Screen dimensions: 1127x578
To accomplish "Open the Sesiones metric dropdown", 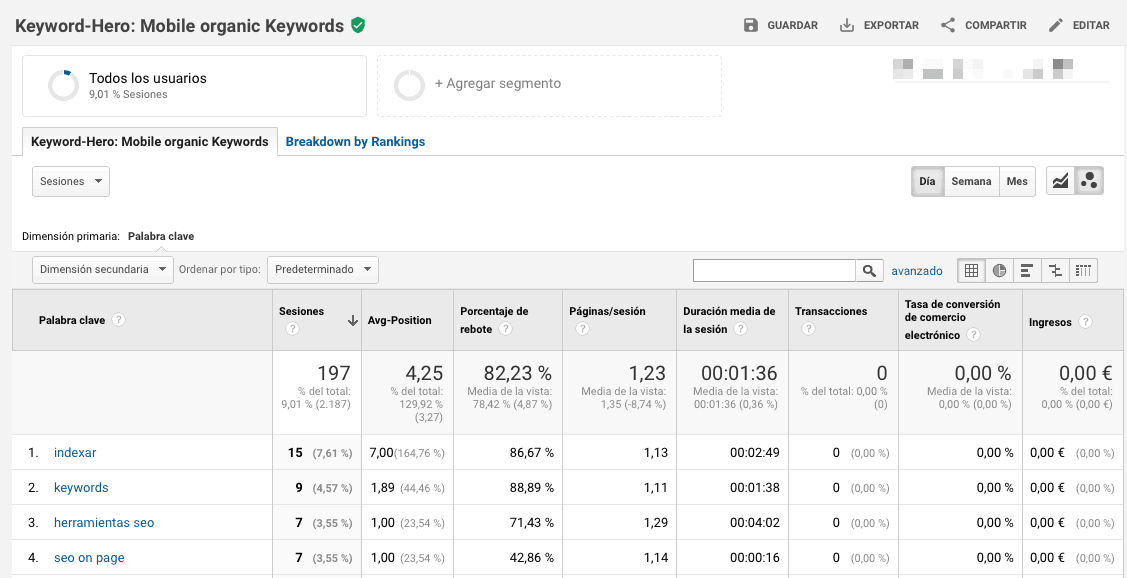I will click(x=71, y=181).
